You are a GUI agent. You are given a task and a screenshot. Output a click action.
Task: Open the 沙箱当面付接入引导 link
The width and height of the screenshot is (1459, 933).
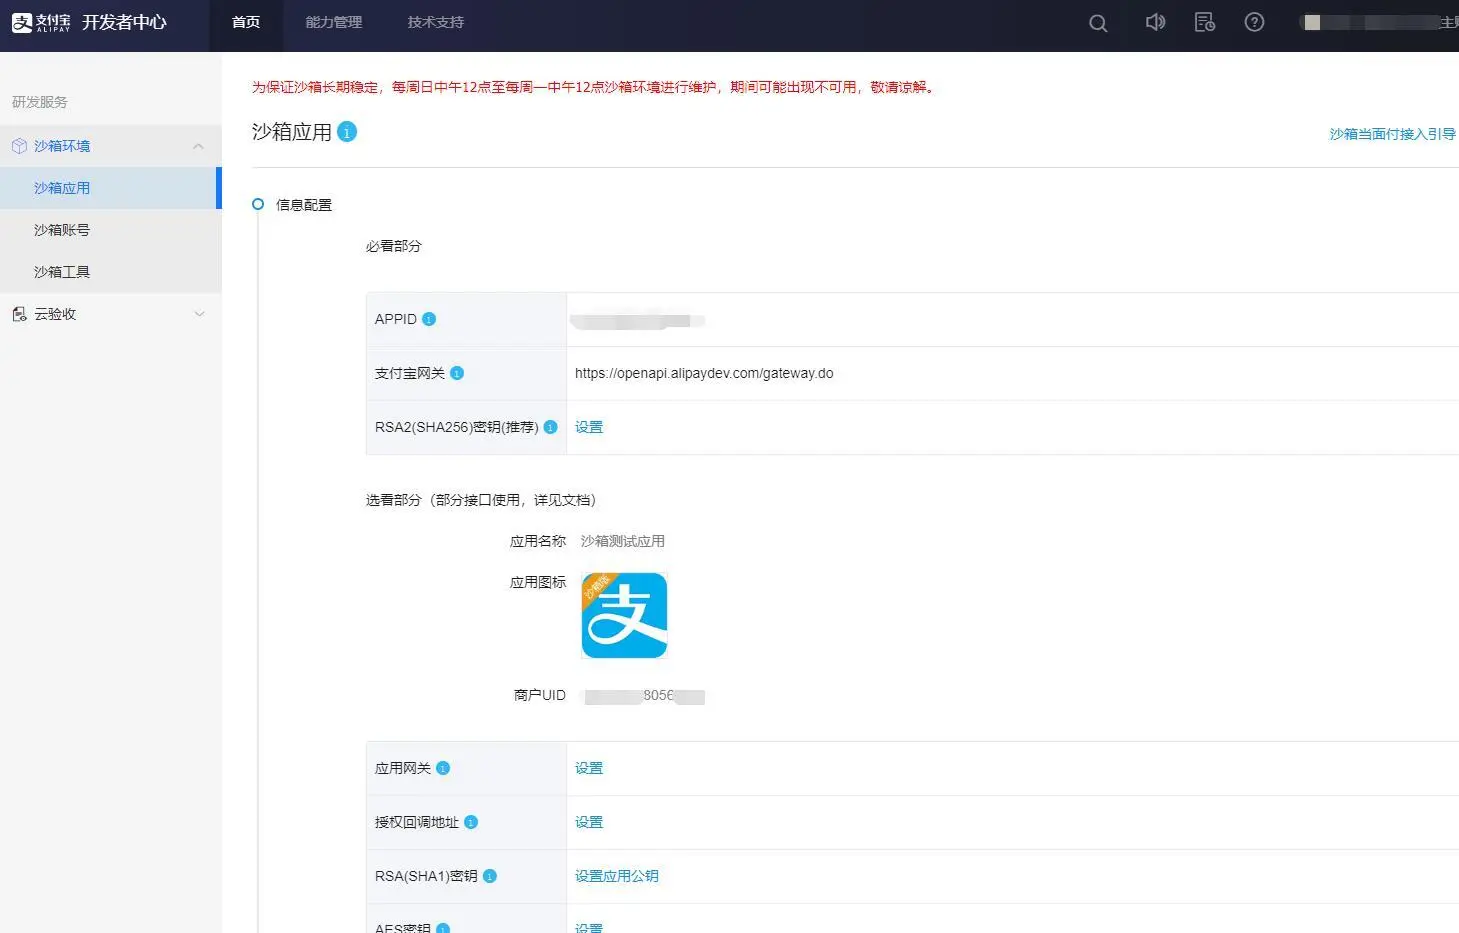[1392, 134]
